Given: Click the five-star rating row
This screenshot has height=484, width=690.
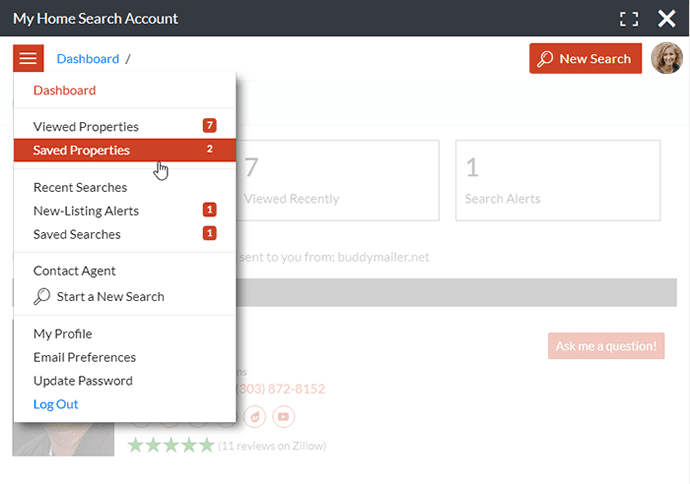Looking at the screenshot, I should 171,445.
